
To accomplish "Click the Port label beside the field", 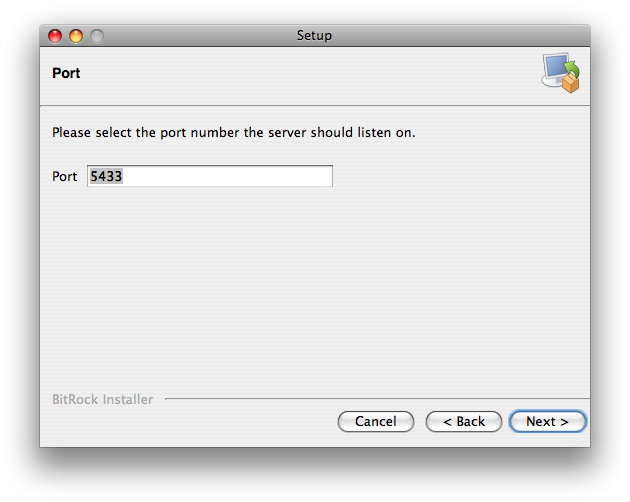I will (64, 177).
